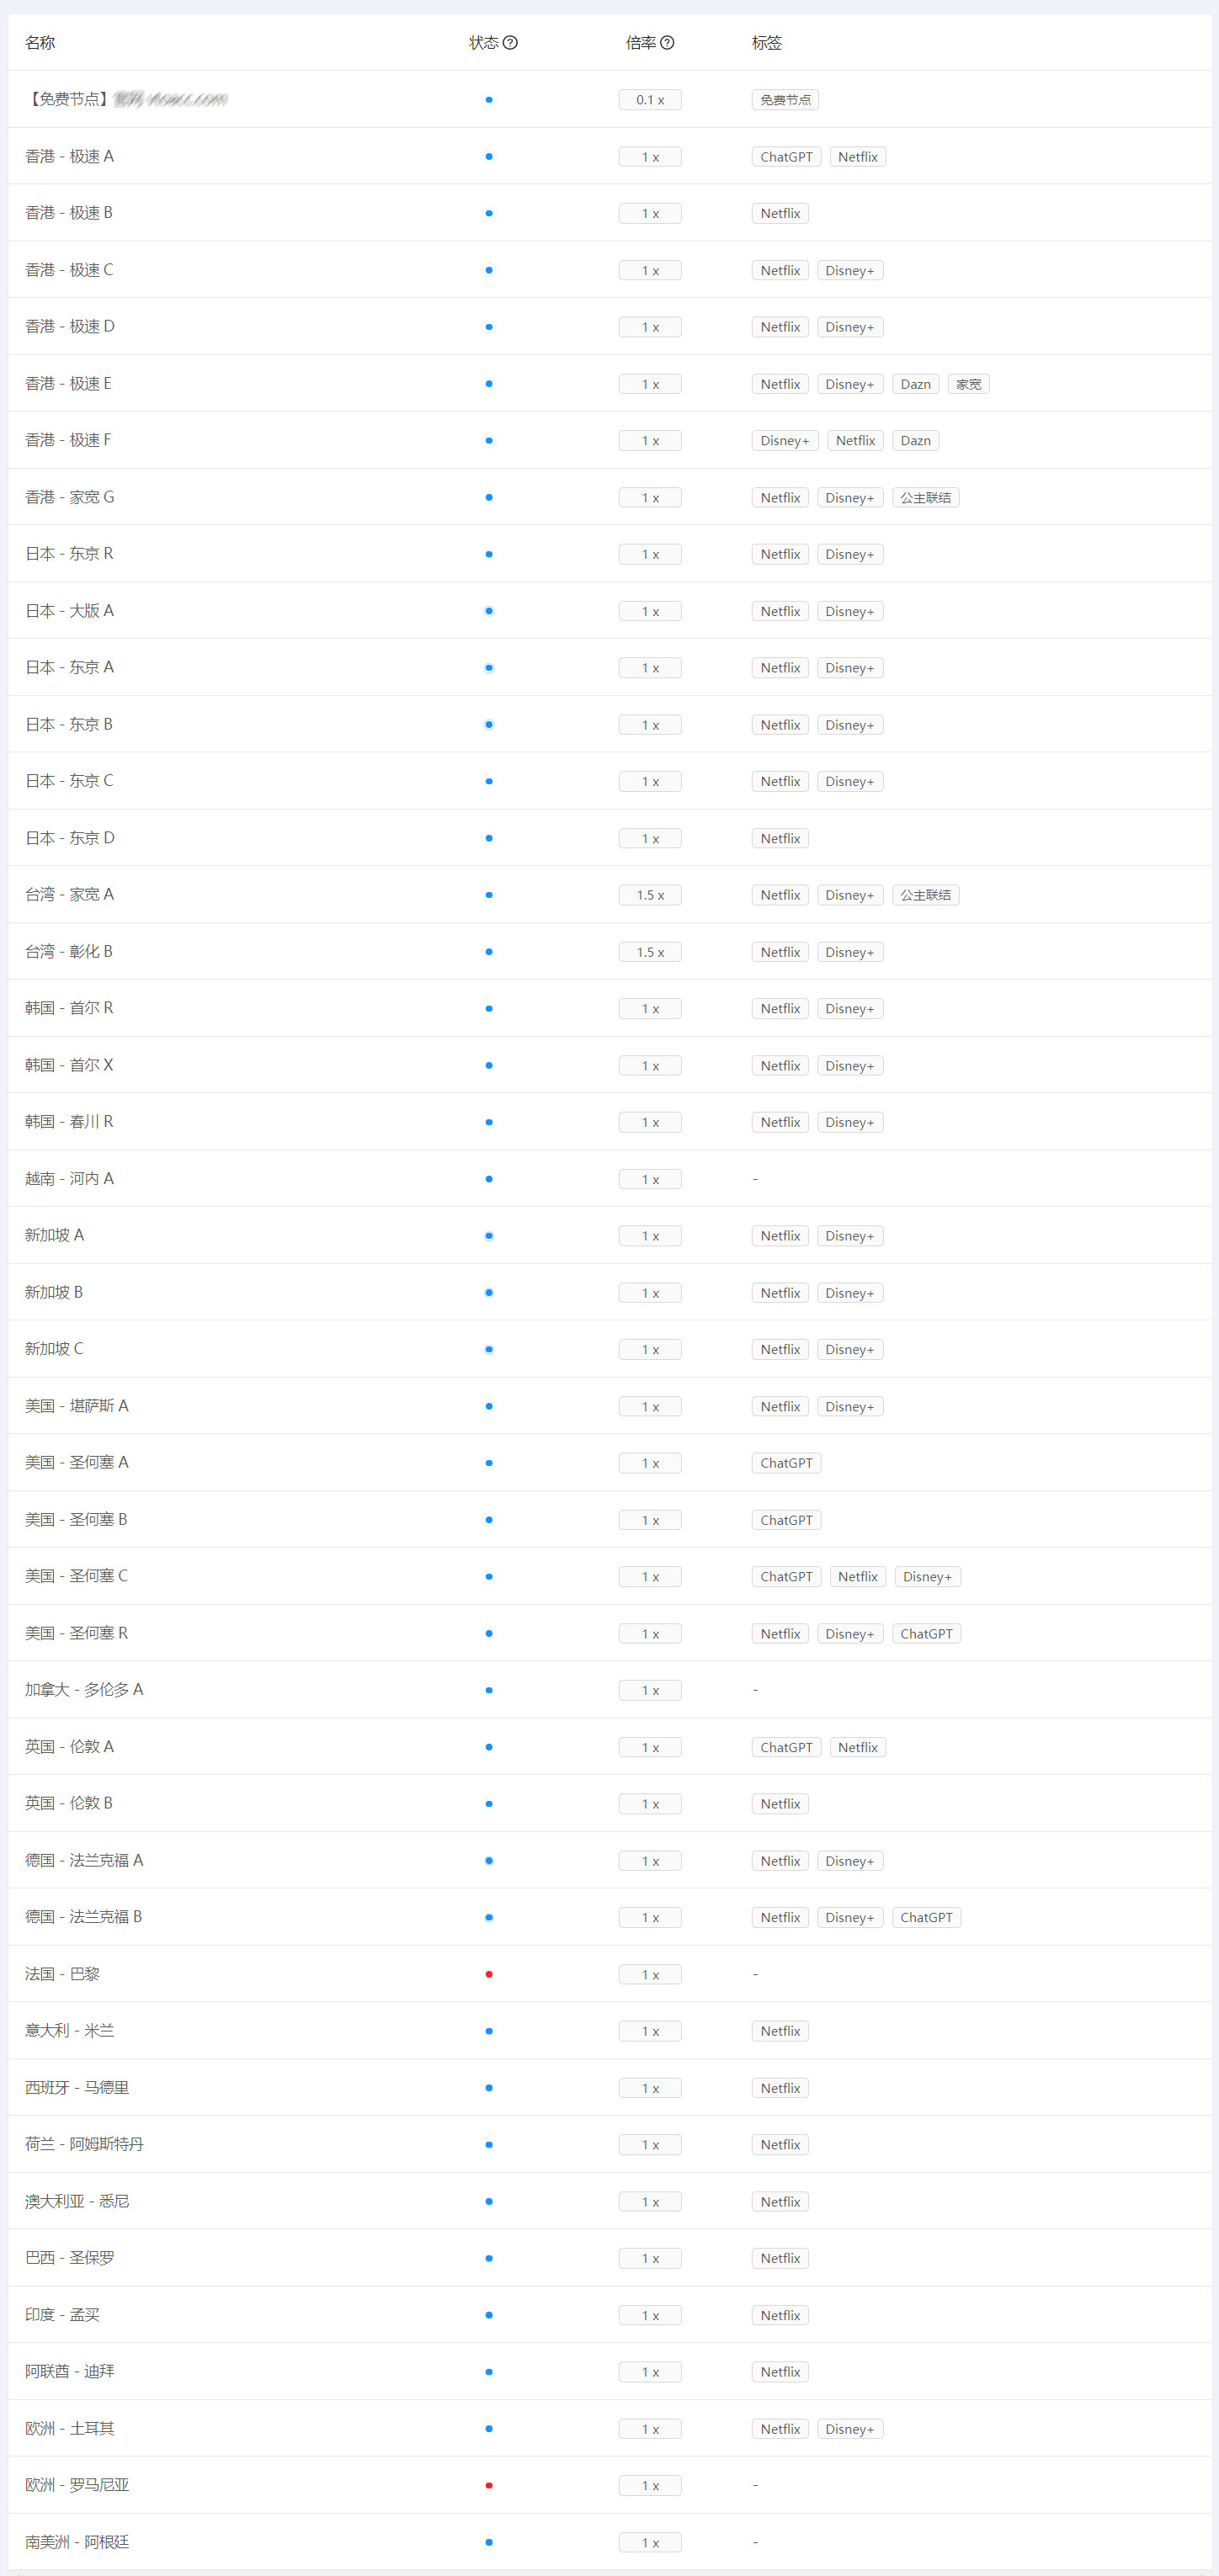
Task: Click the red status dot for 欧洲 - 罗马尼亚
Action: click(488, 2485)
